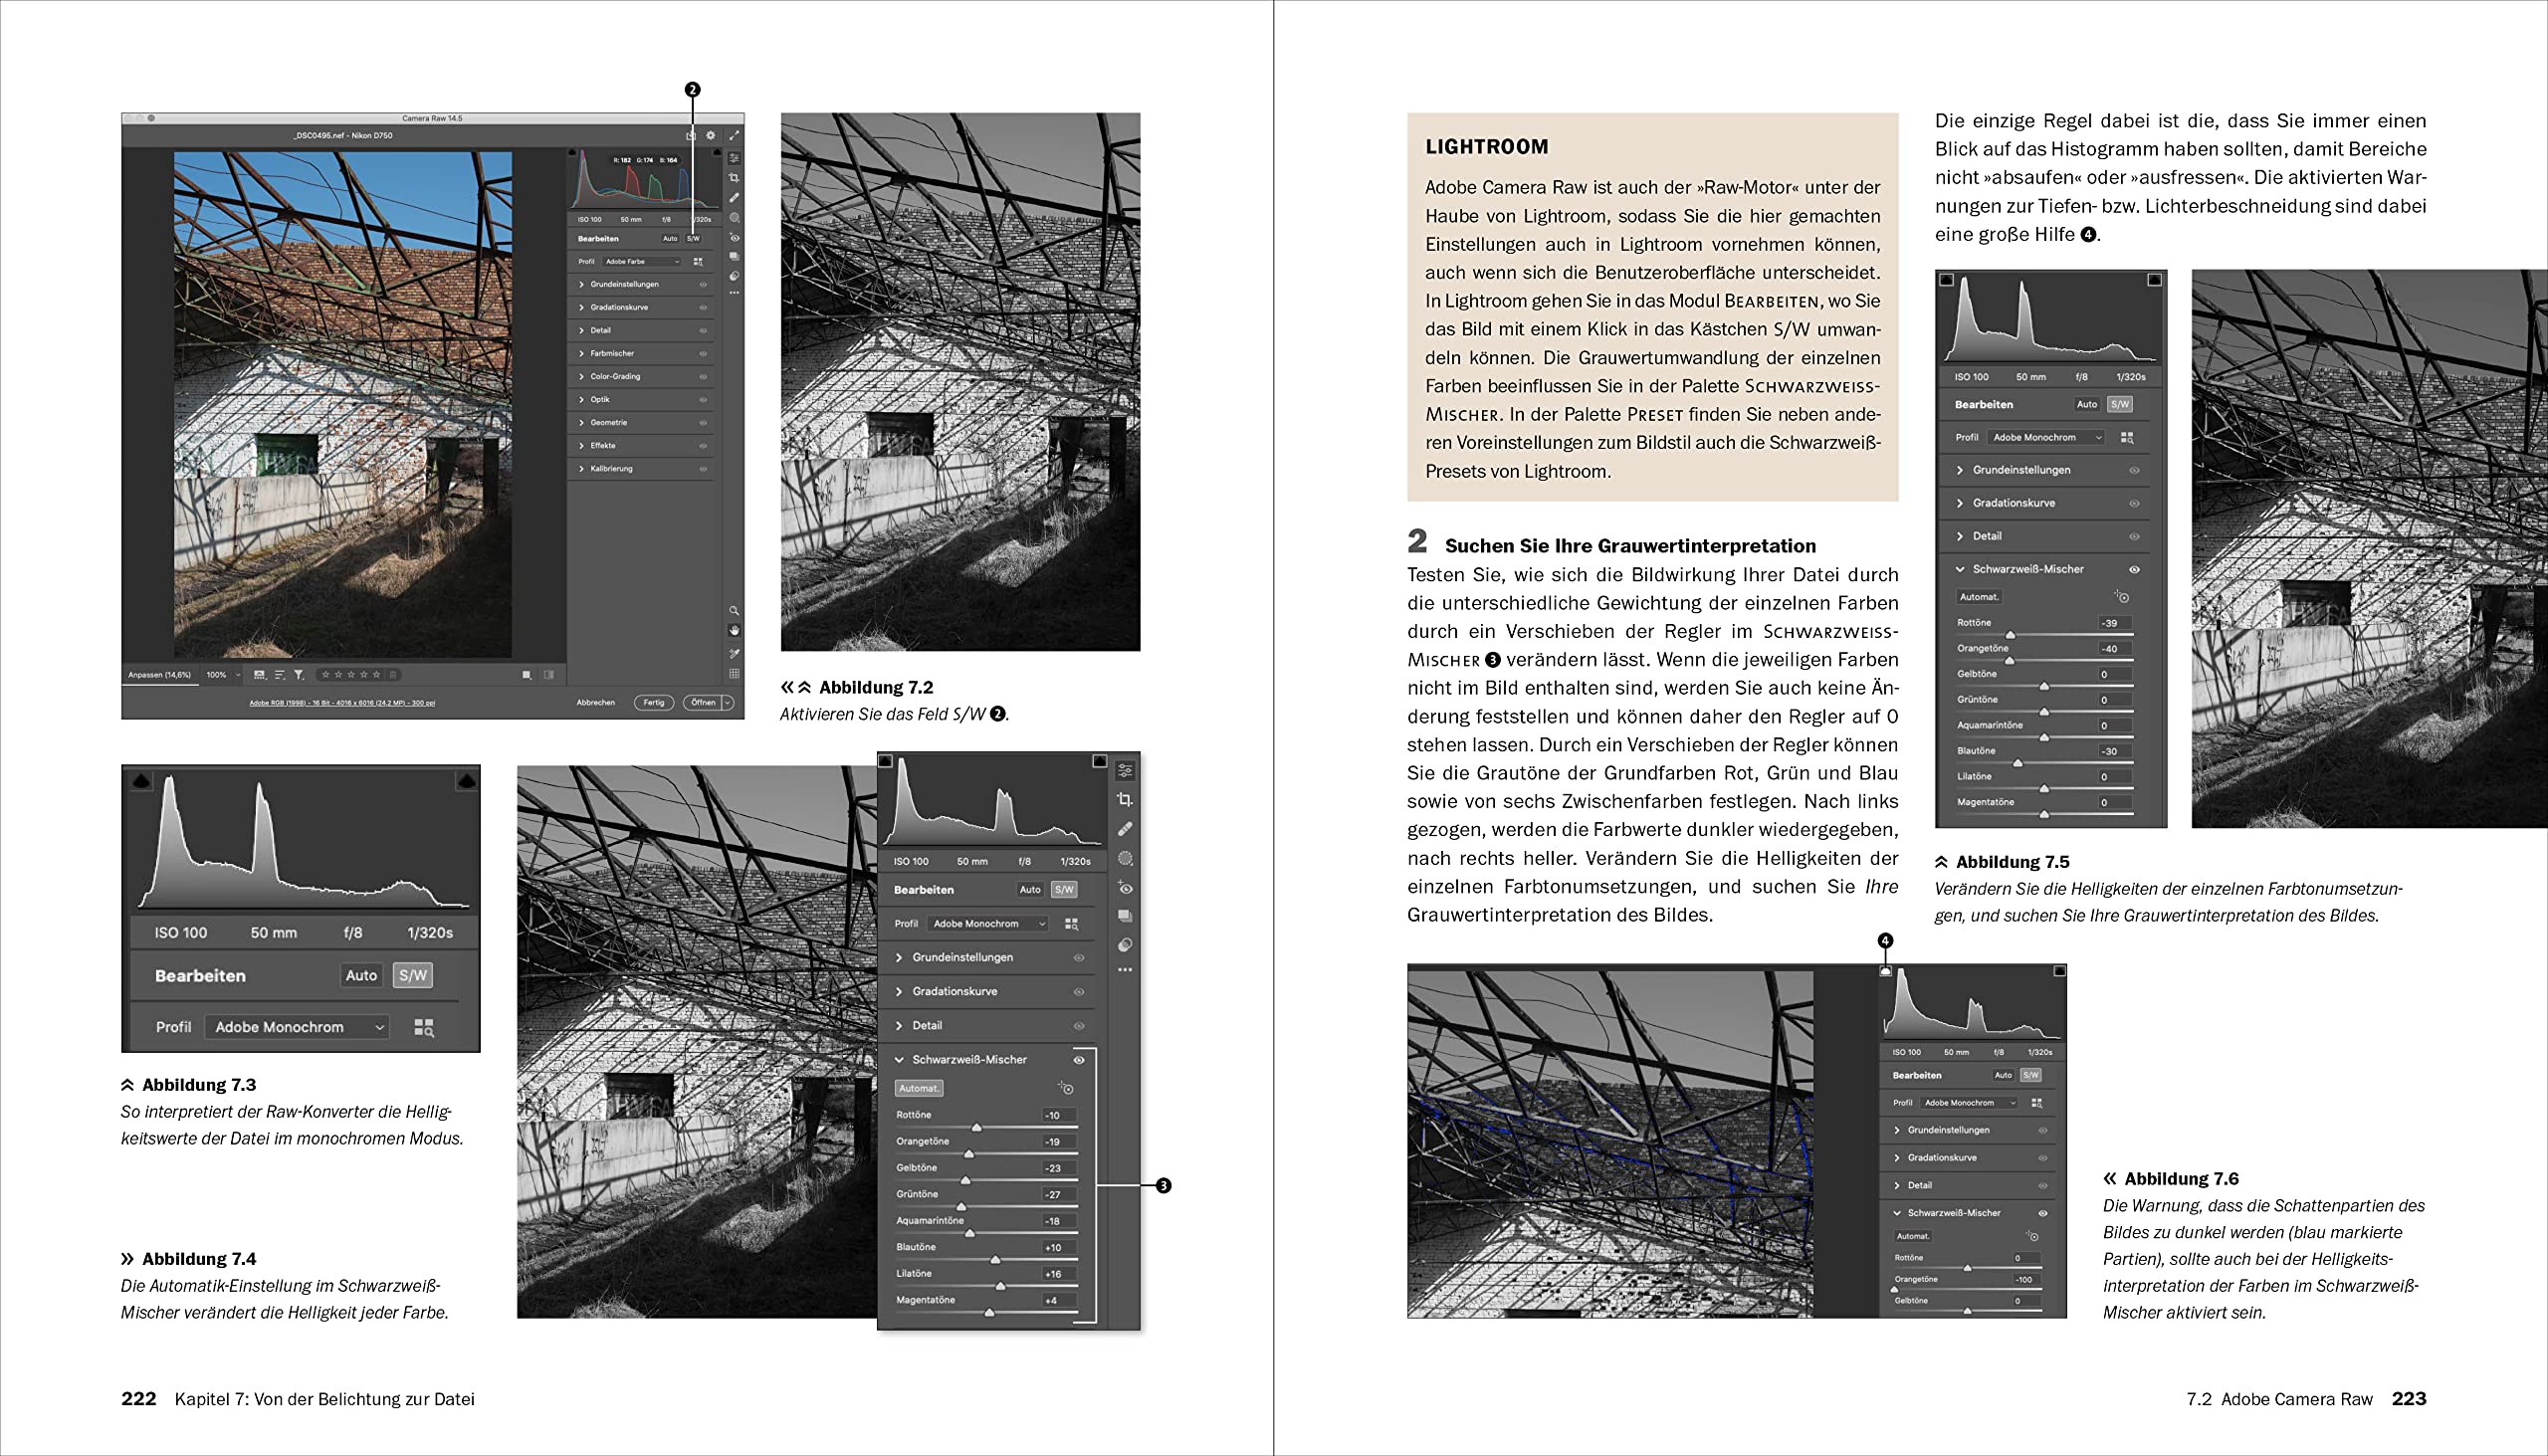Click the save image icon in Camera Raw 14.5 window
The height and width of the screenshot is (1456, 2548).
(x=690, y=135)
